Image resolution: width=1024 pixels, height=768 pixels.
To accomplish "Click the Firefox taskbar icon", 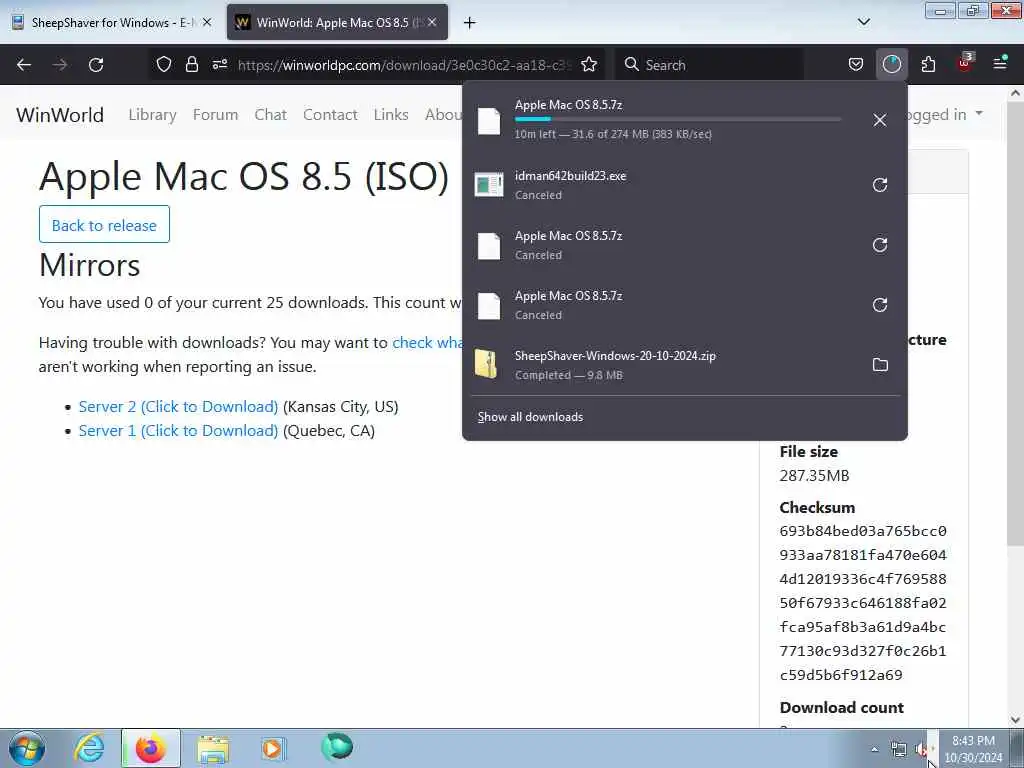I will (150, 748).
